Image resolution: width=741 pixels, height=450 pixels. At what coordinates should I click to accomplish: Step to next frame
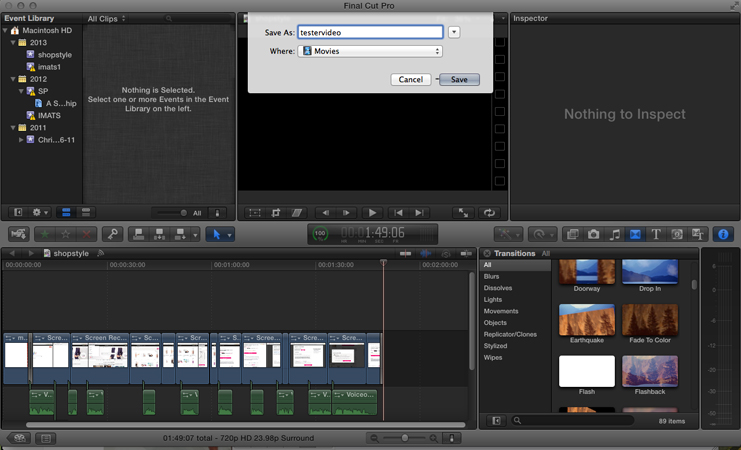coord(346,213)
